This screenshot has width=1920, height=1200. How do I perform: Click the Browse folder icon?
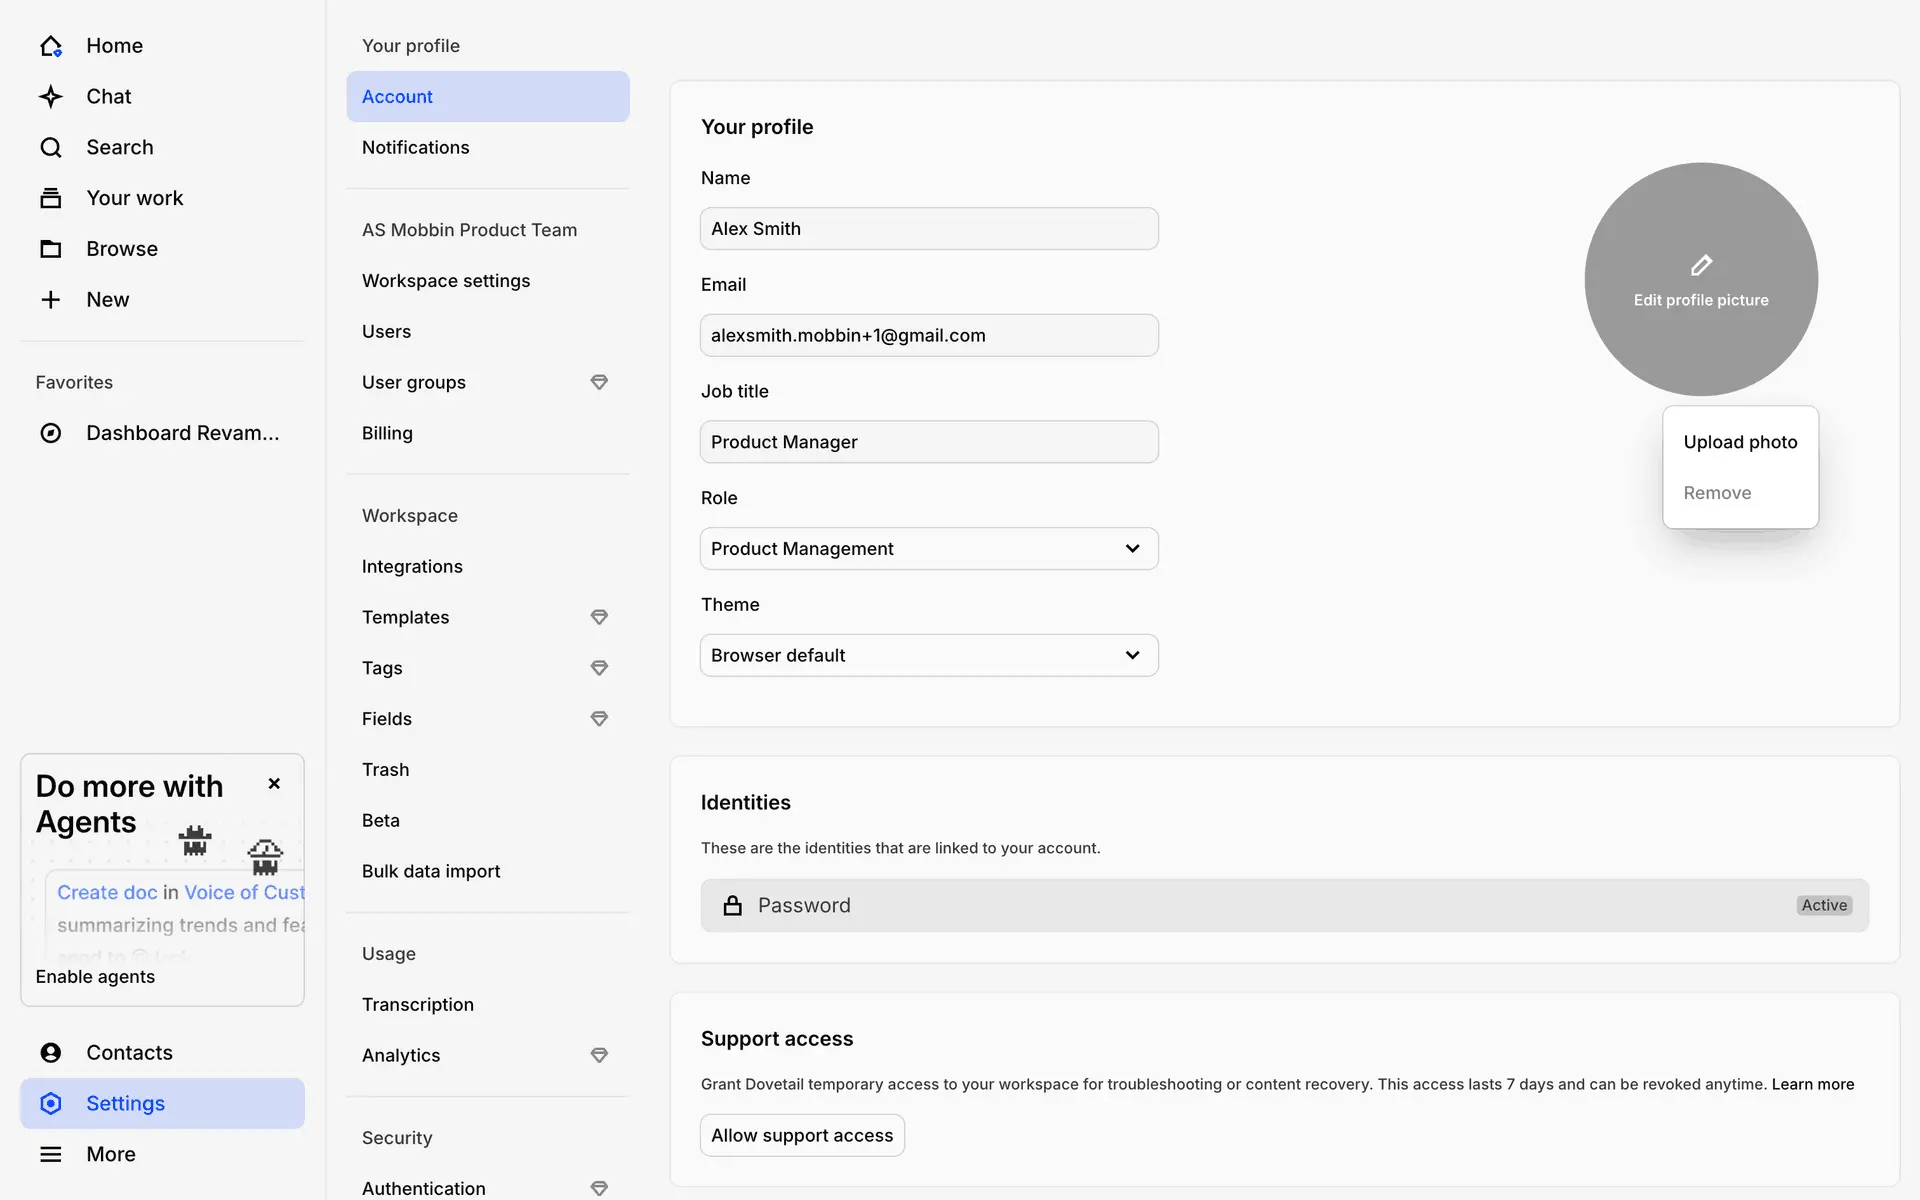click(51, 249)
